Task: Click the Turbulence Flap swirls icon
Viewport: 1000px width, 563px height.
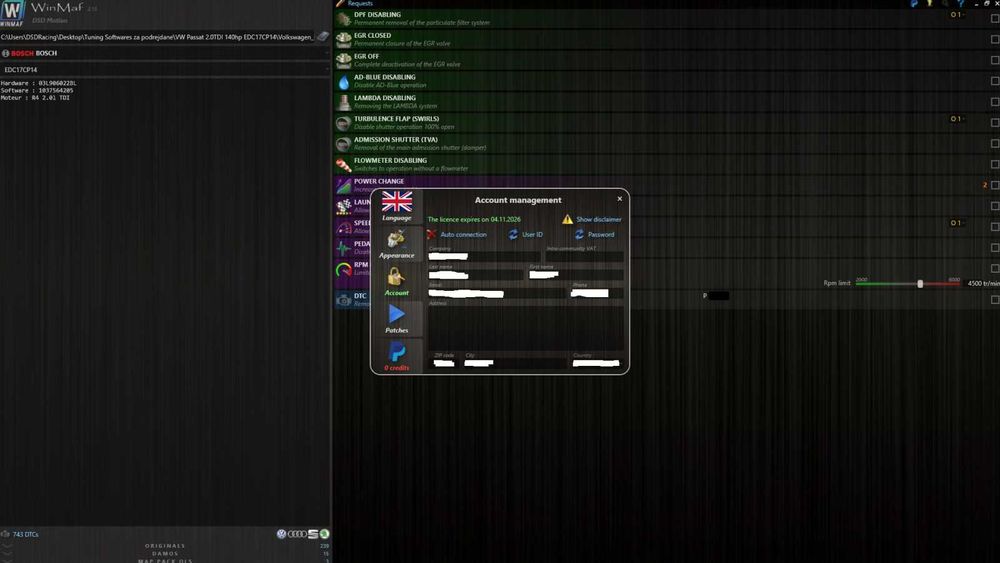Action: 343,123
